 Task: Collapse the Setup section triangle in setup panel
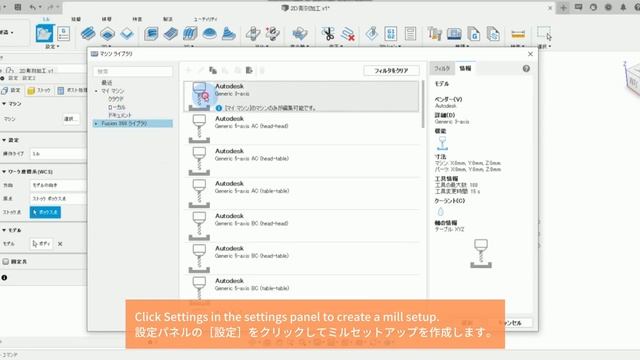(4, 140)
